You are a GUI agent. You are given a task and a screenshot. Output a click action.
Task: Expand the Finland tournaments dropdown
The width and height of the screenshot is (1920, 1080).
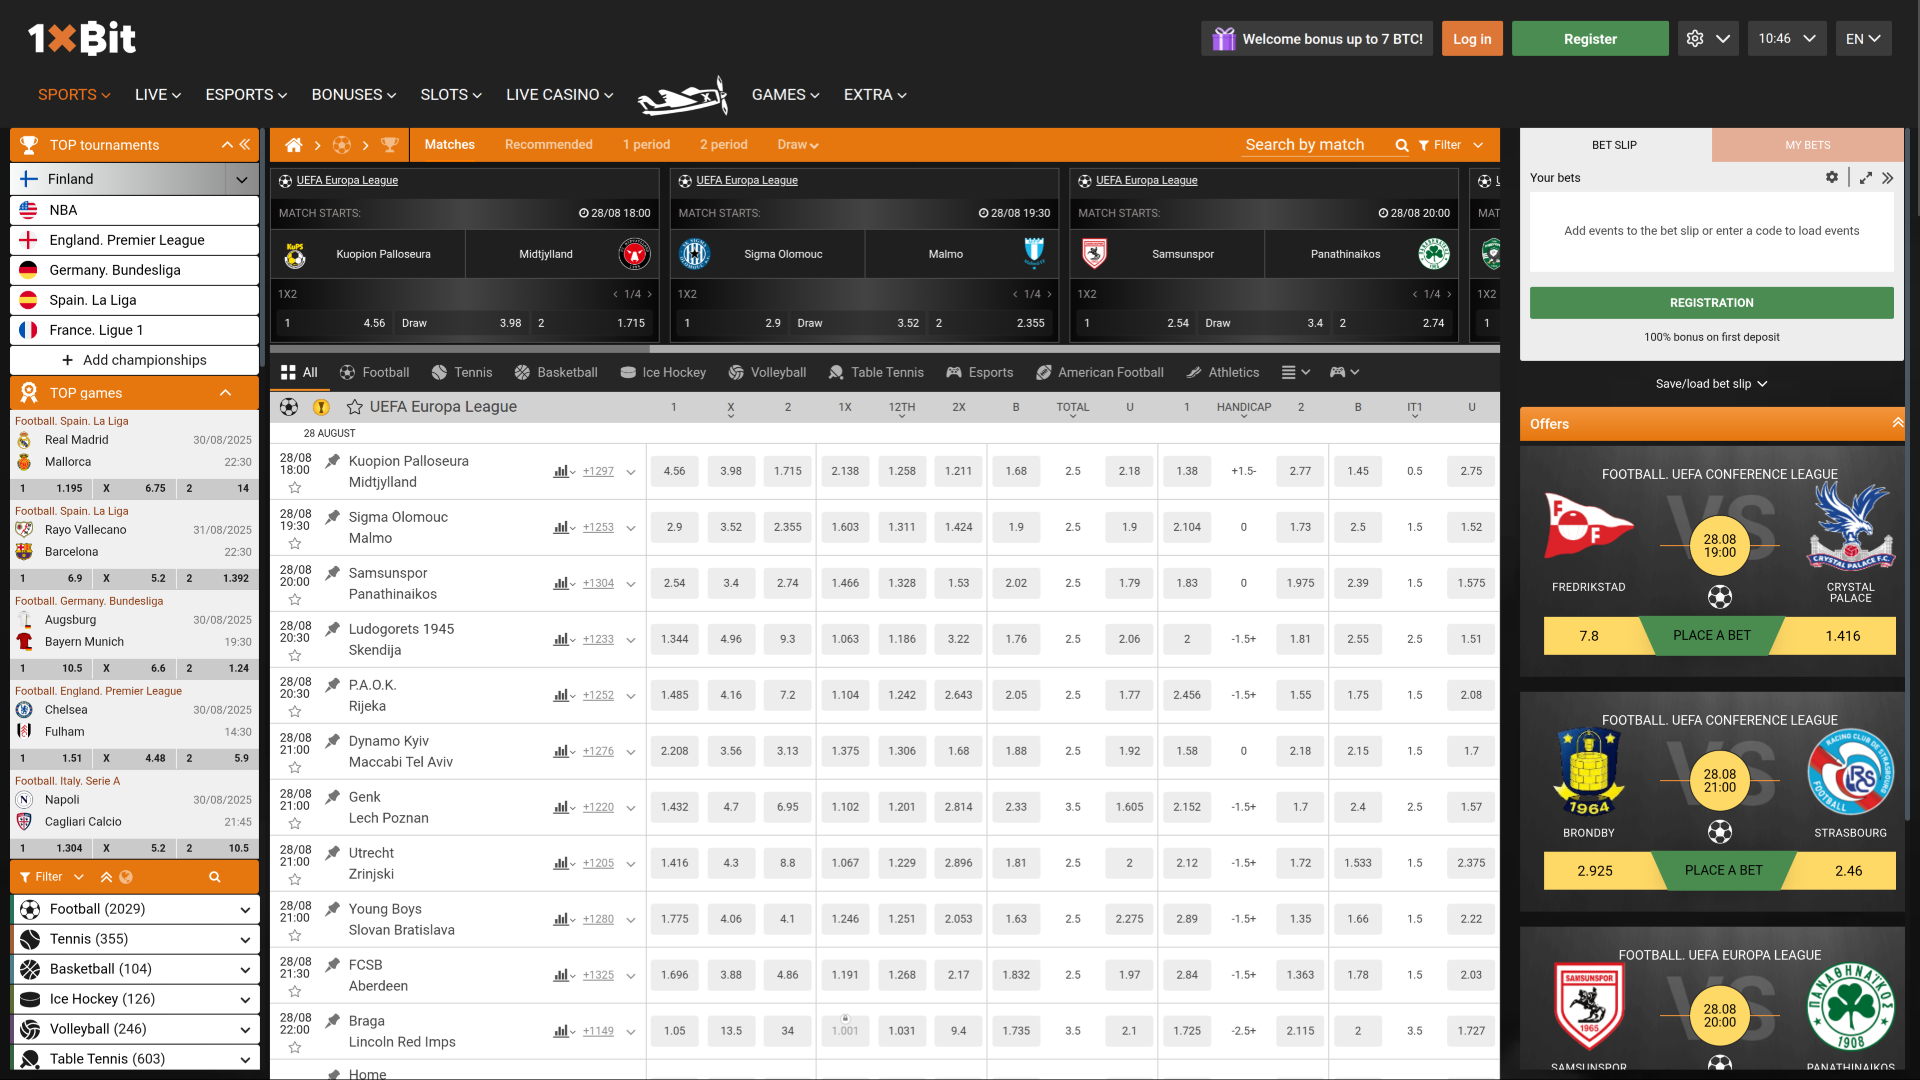(x=241, y=179)
